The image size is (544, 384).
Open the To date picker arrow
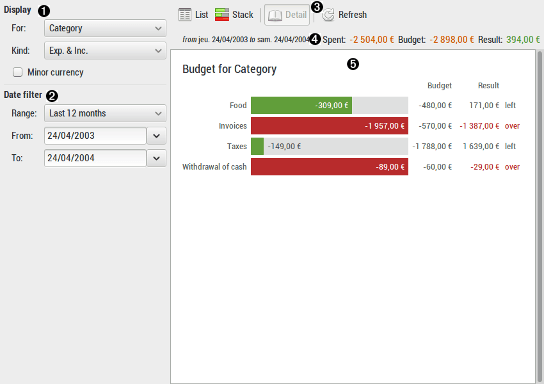(x=156, y=158)
